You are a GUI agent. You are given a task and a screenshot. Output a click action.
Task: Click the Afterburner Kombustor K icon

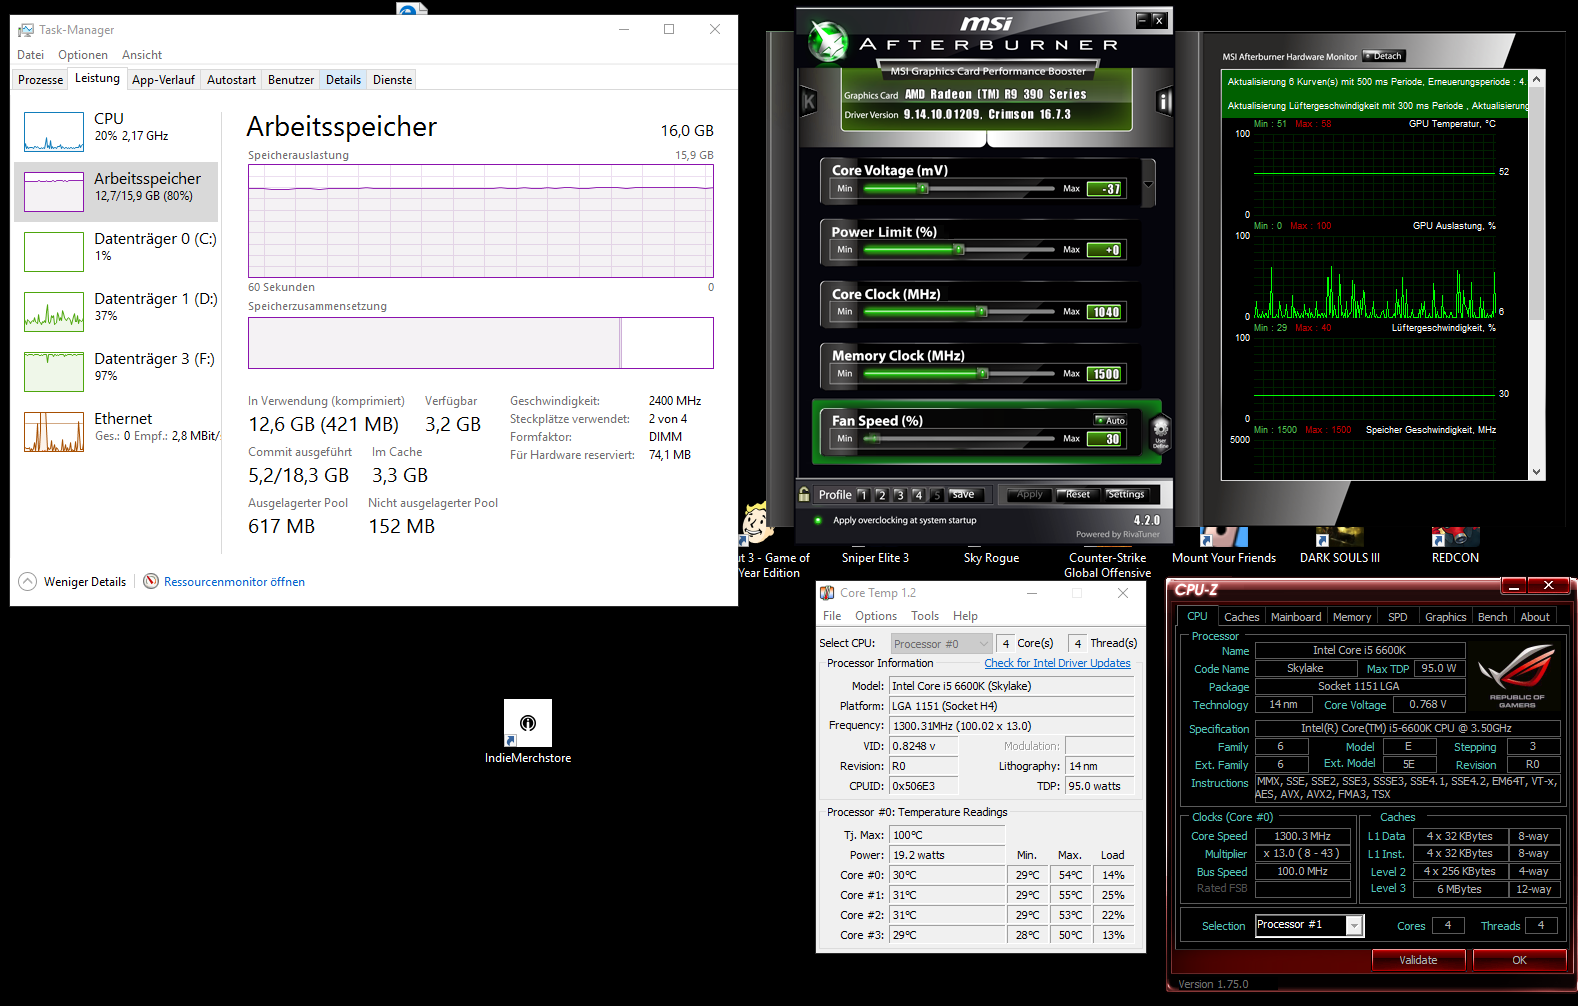(809, 101)
